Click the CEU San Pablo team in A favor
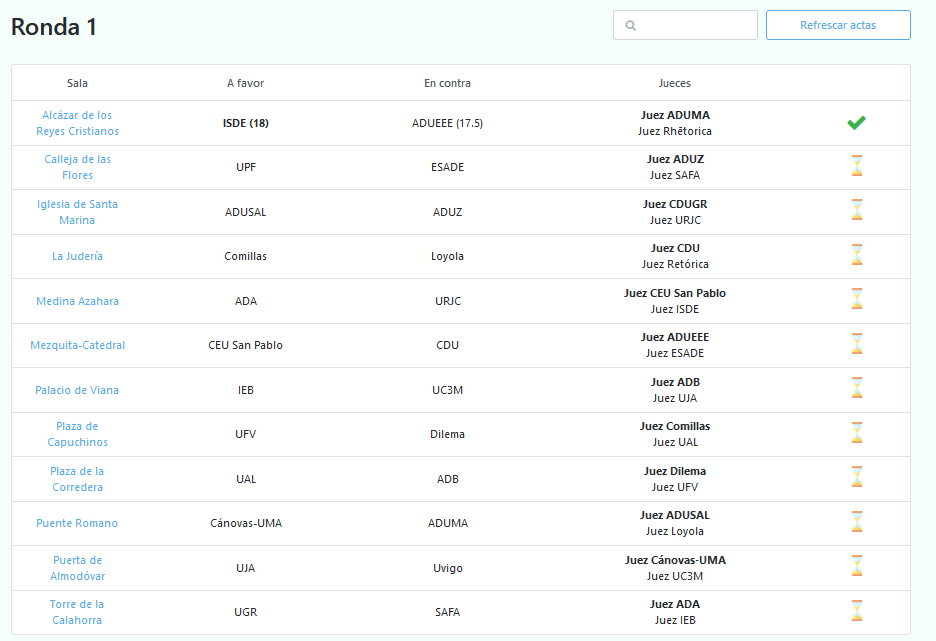 click(x=245, y=345)
